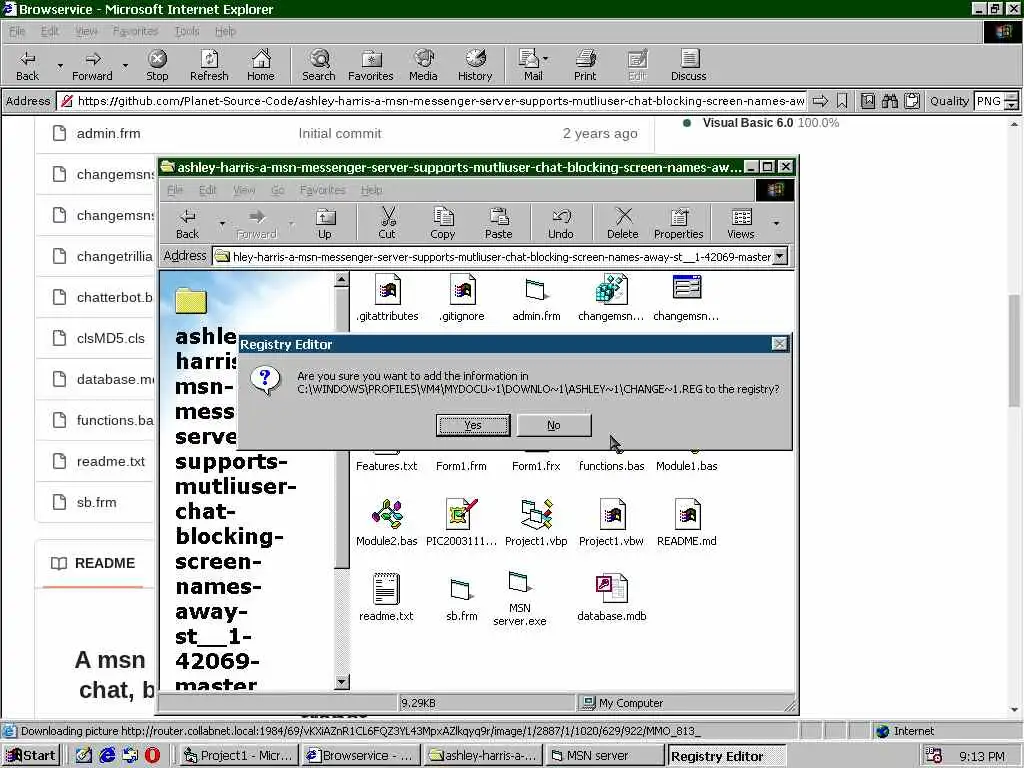Image resolution: width=1024 pixels, height=768 pixels.
Task: Open Views dropdown arrow in folder window
Action: (776, 223)
